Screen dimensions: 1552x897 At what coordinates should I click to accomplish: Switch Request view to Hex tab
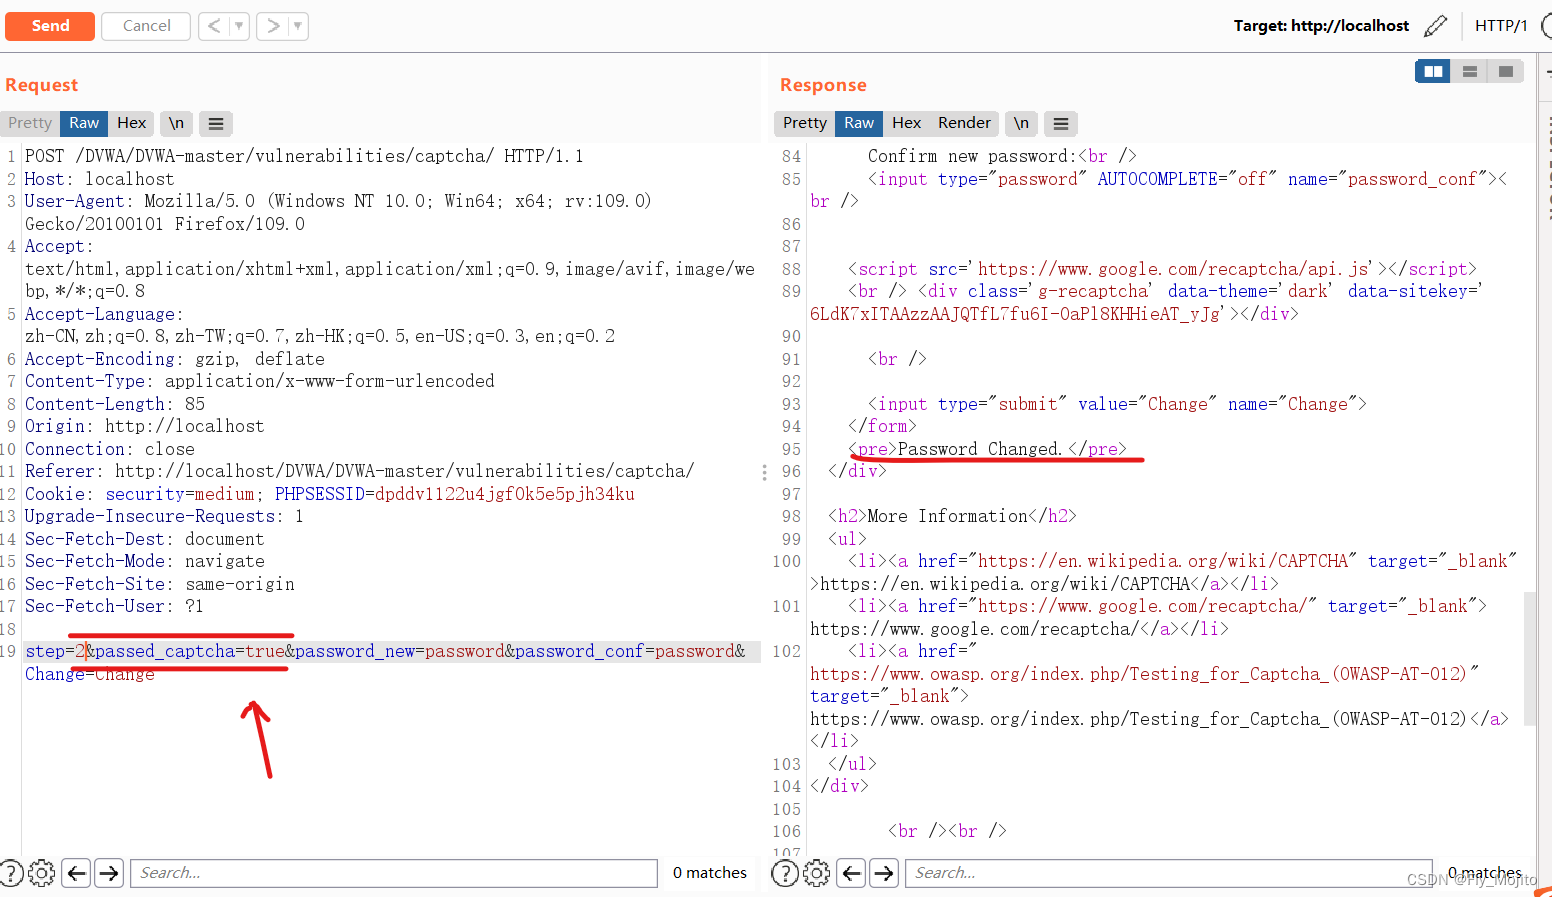[x=131, y=123]
